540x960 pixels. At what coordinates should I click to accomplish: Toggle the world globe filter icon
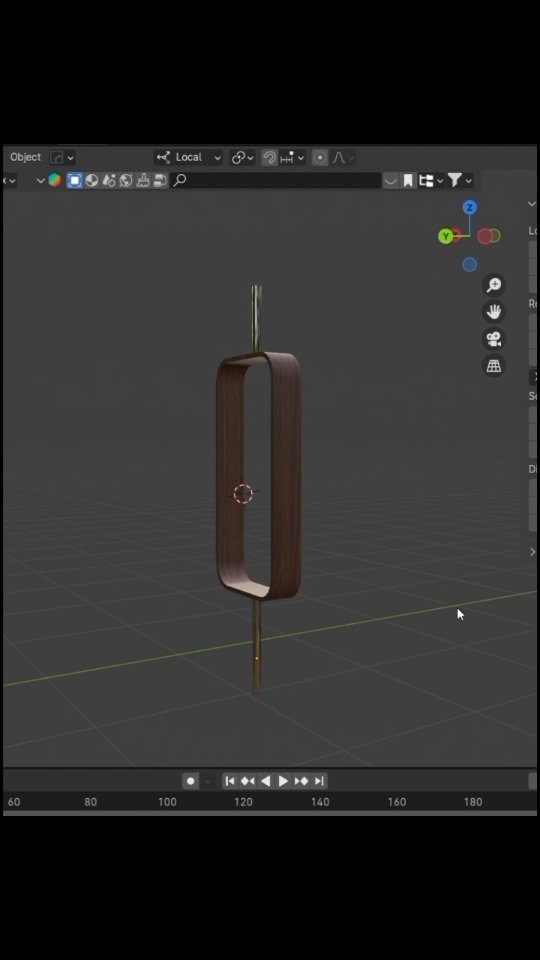click(x=126, y=180)
